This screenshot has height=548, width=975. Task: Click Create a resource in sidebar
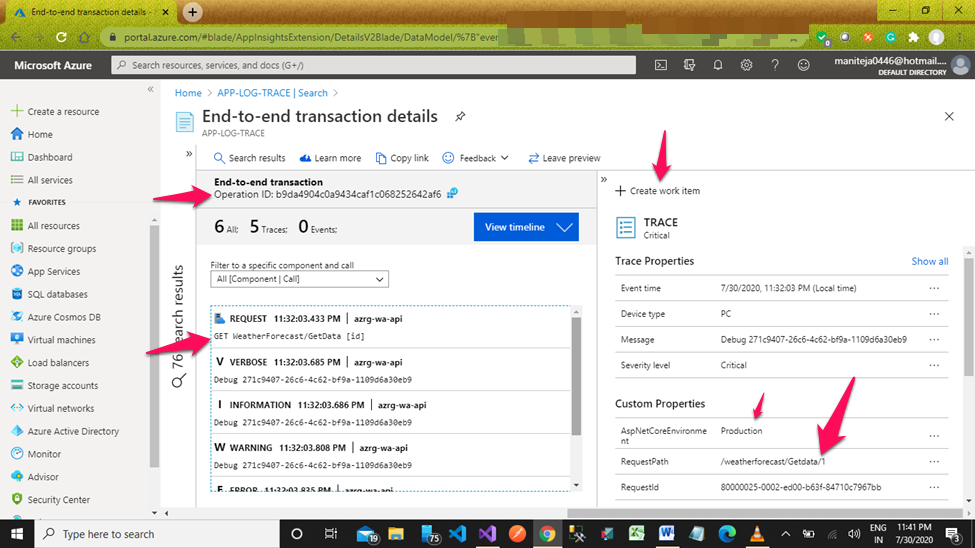[x=55, y=111]
